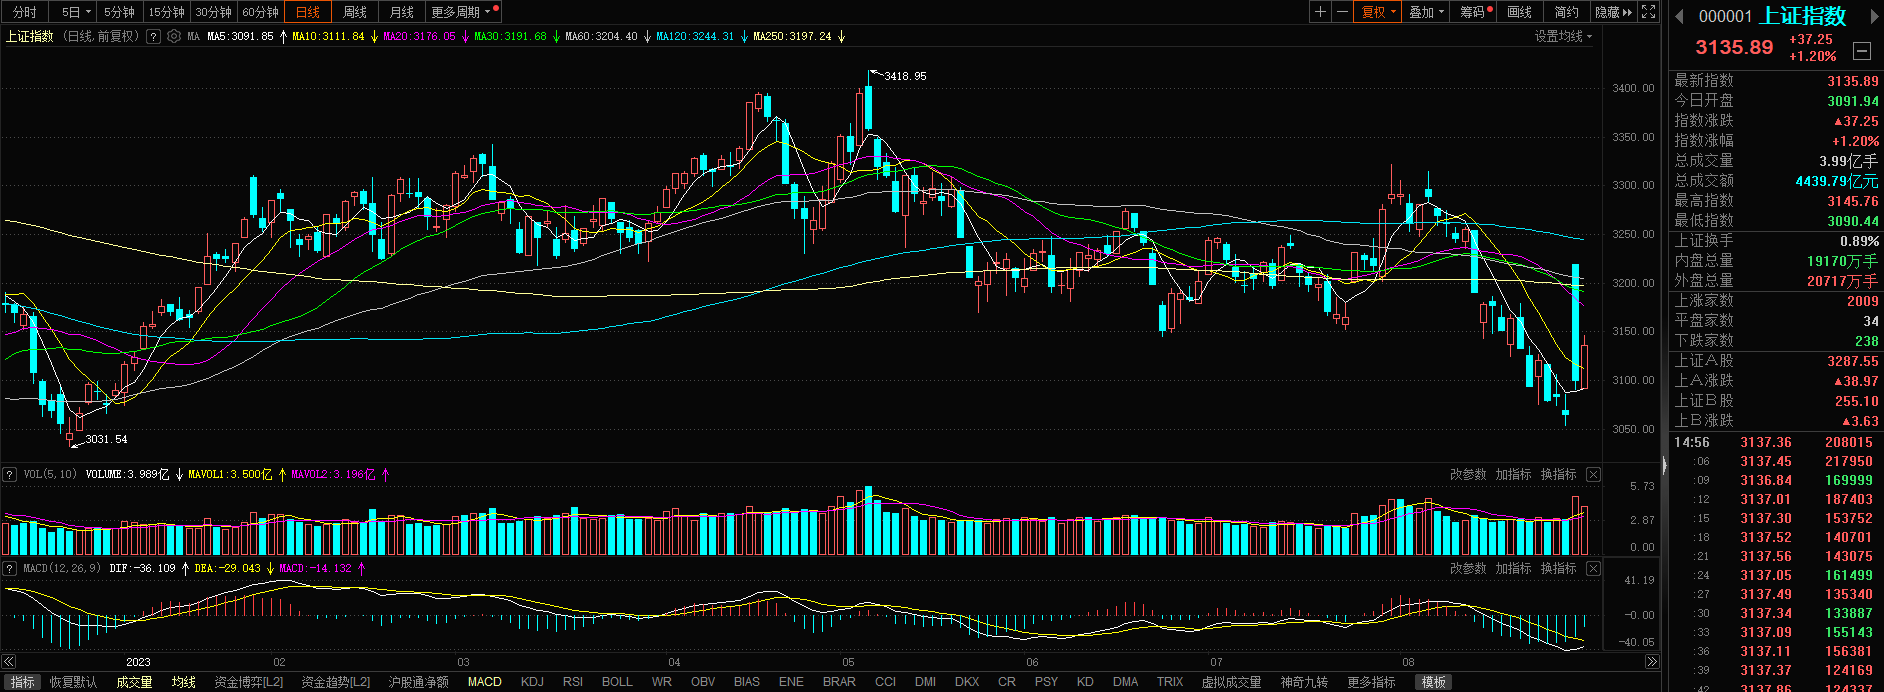Switch to the 周线 weekly period tab
This screenshot has height=692, width=1884.
(x=355, y=12)
